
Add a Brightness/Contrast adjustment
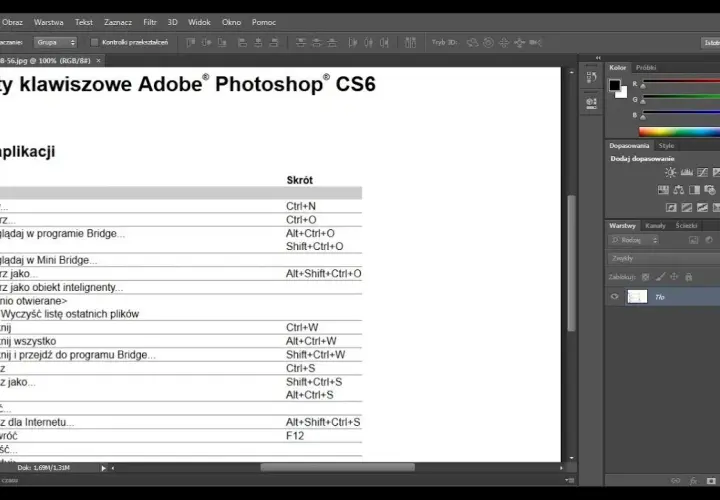(670, 173)
